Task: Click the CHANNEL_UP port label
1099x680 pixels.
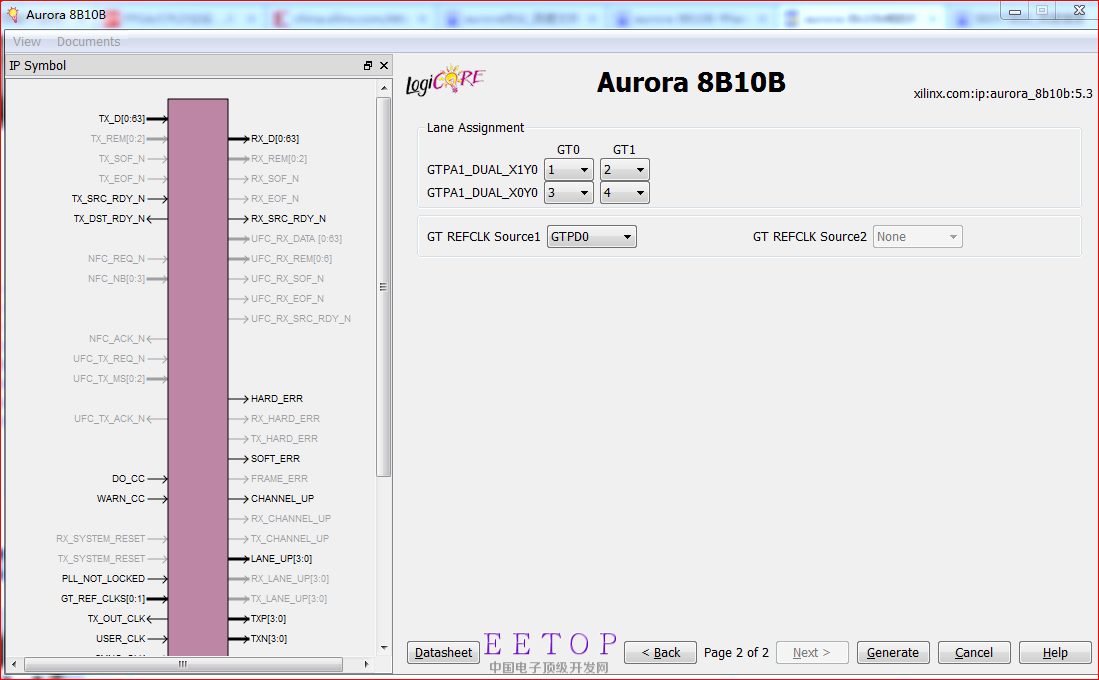Action: tap(282, 498)
